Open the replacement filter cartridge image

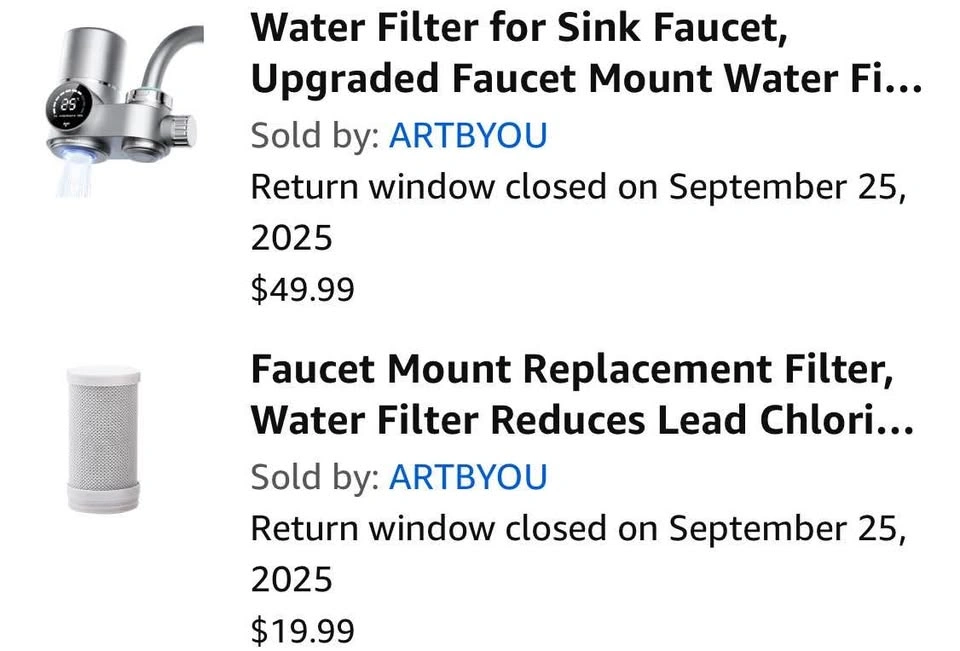coord(103,440)
